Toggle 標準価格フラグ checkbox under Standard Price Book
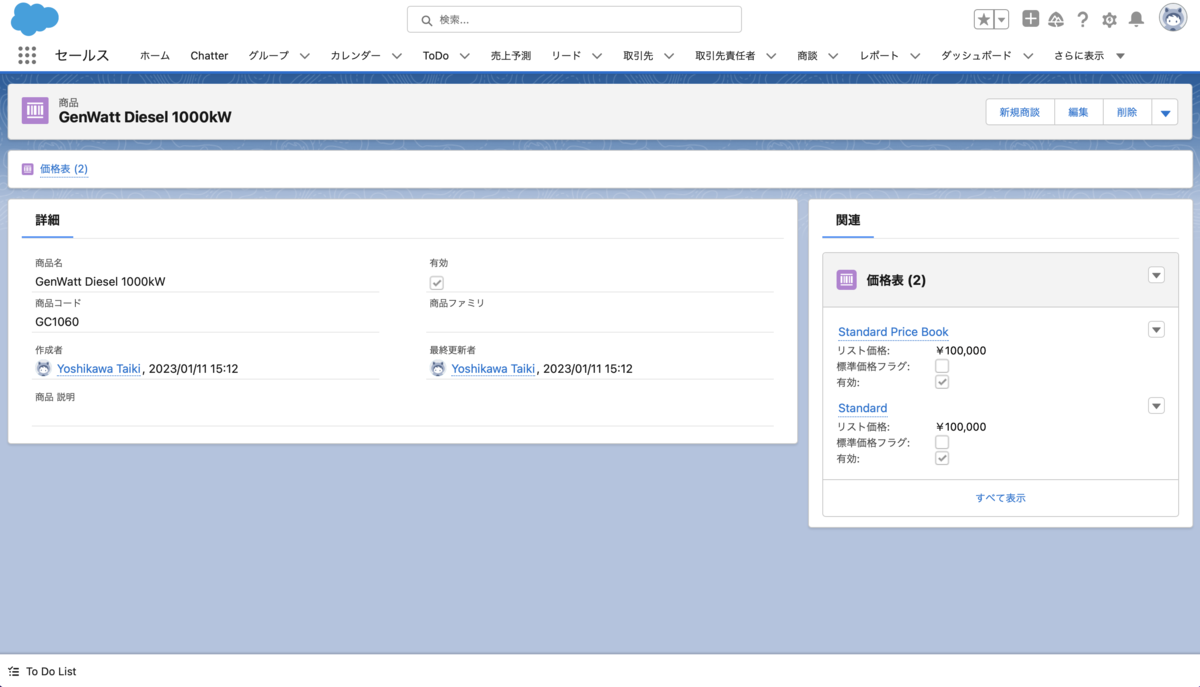The width and height of the screenshot is (1200, 687). pyautogui.click(x=942, y=366)
